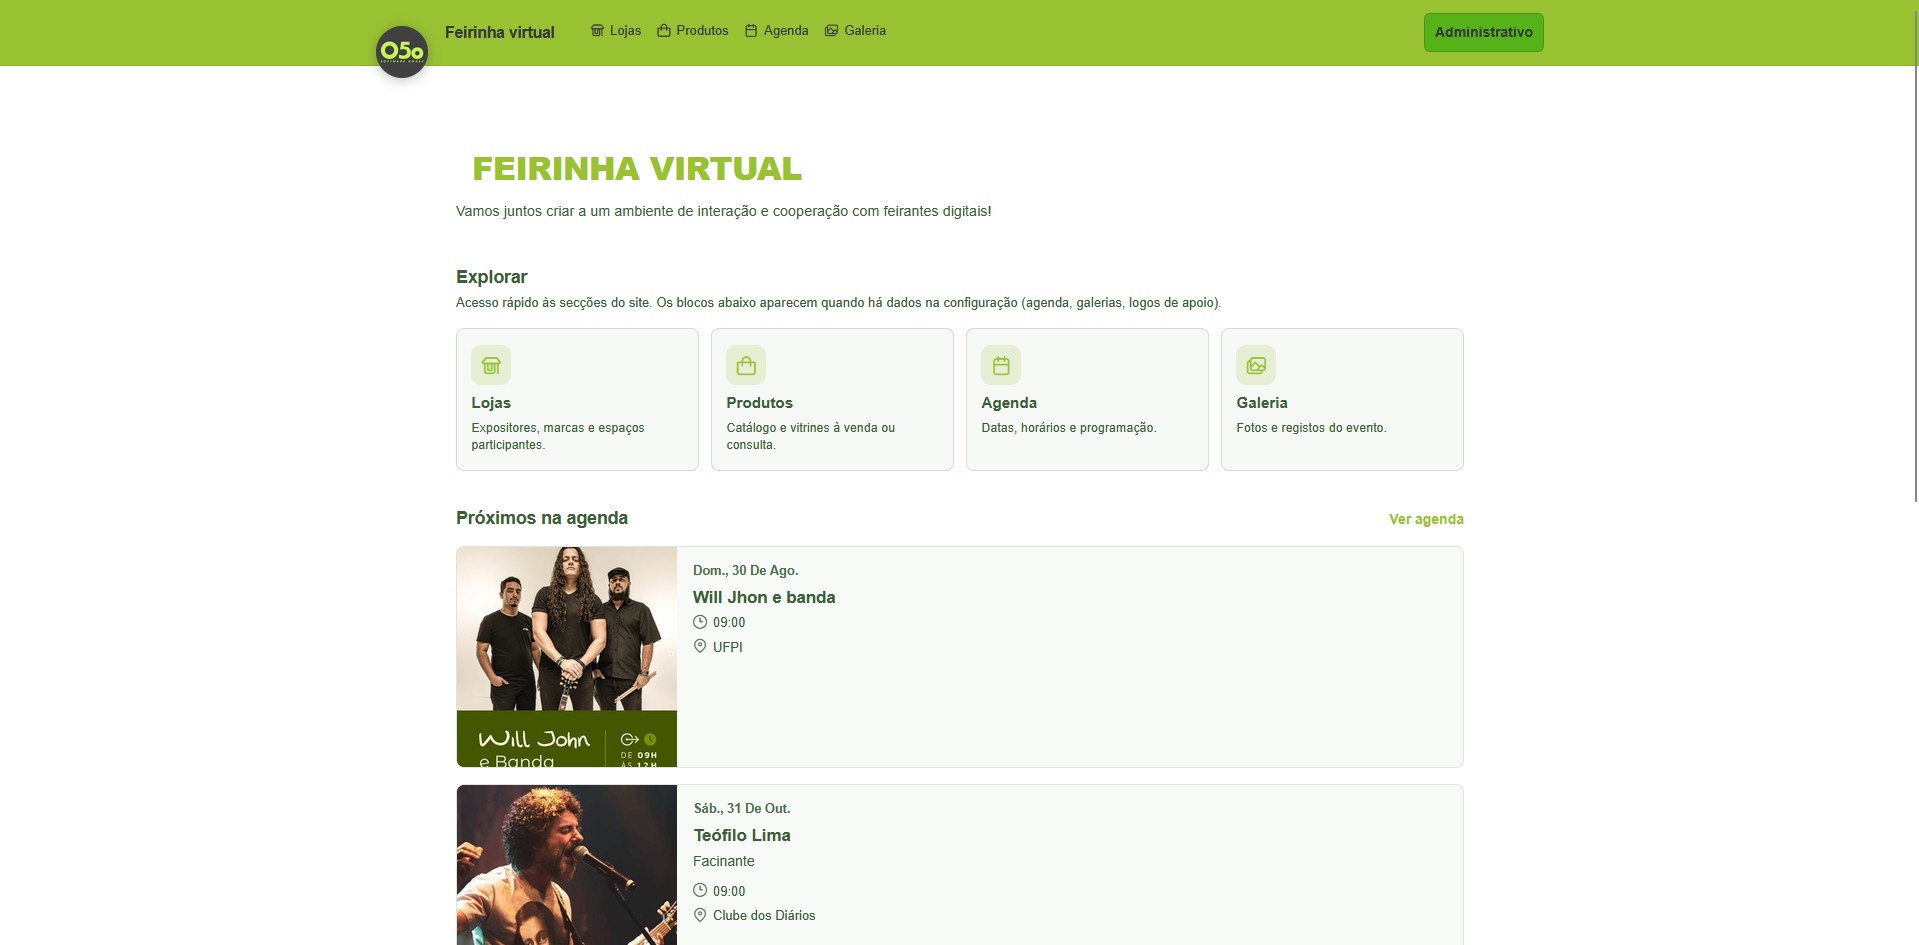The height and width of the screenshot is (945, 1919).
Task: Click 'Fotos e registos do evento.' description
Action: [1311, 428]
